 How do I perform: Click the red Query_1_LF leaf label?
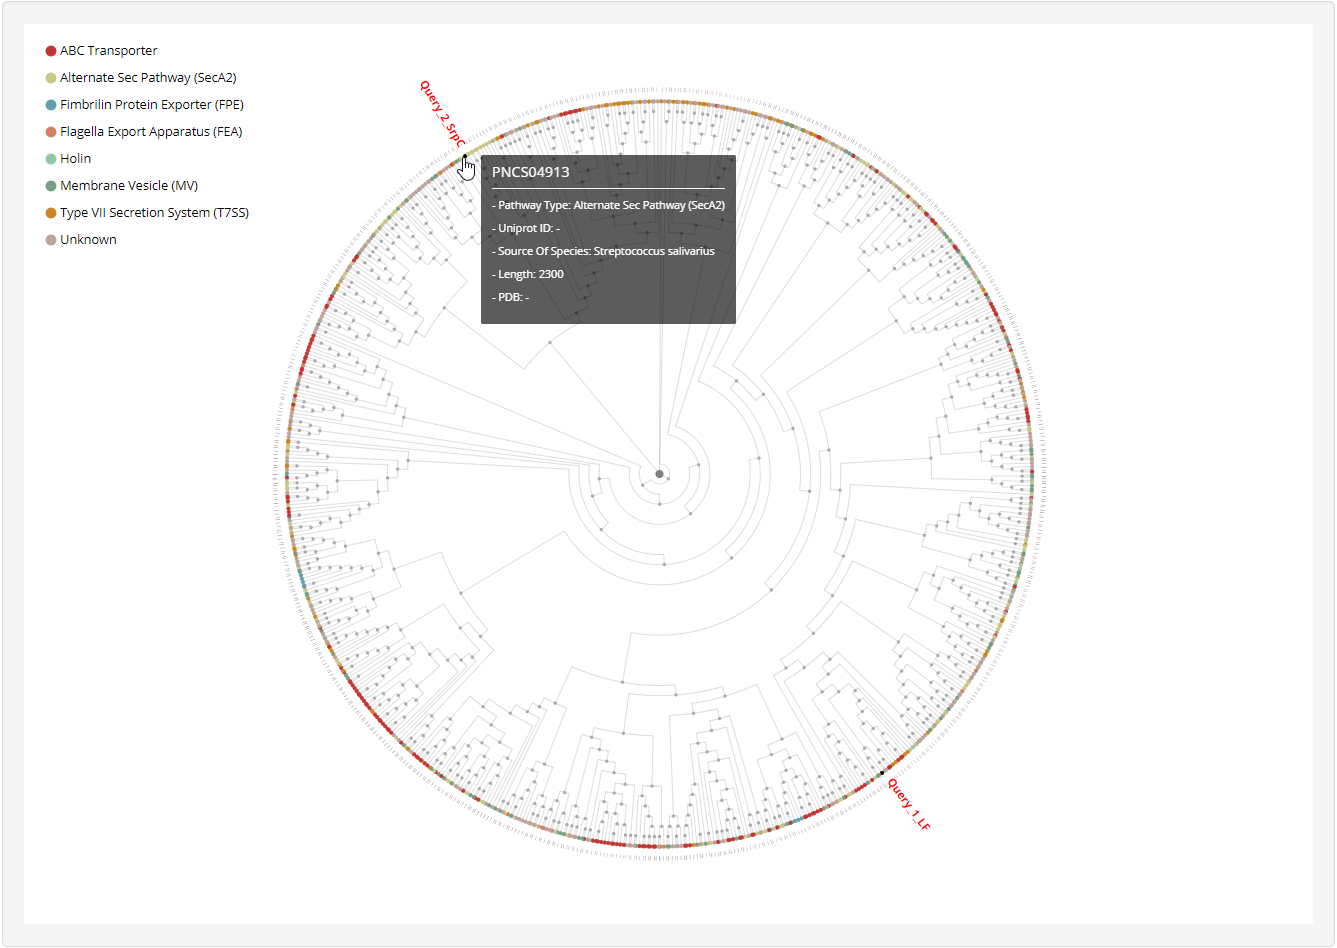(909, 805)
